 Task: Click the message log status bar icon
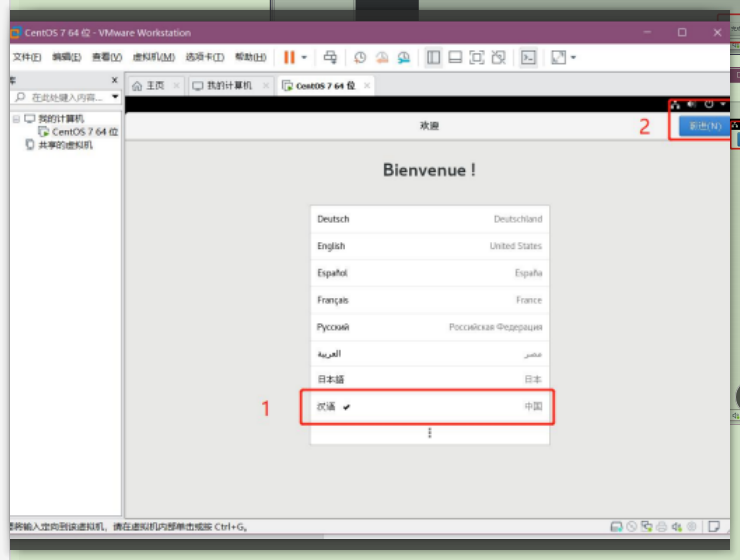point(714,527)
